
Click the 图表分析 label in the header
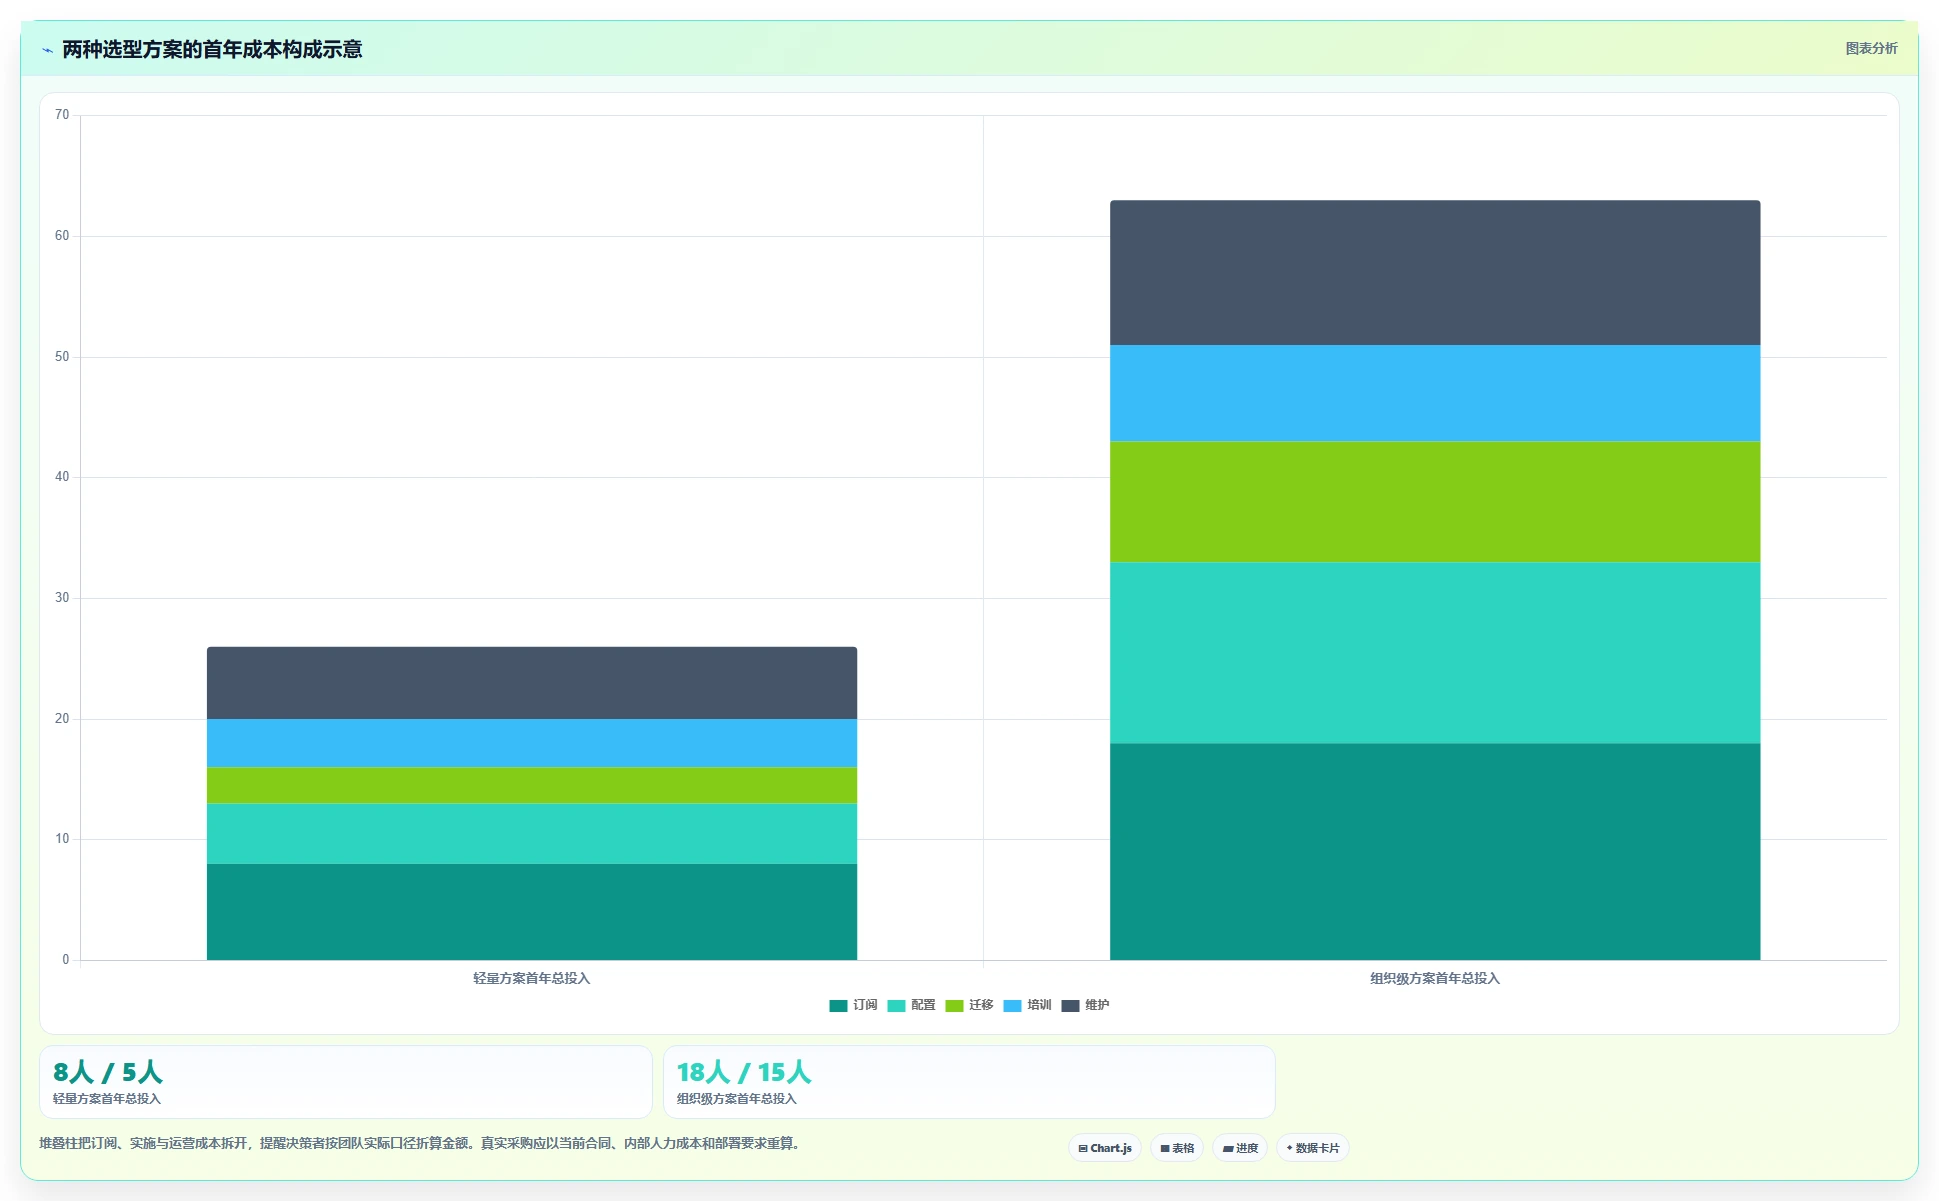pos(1871,48)
